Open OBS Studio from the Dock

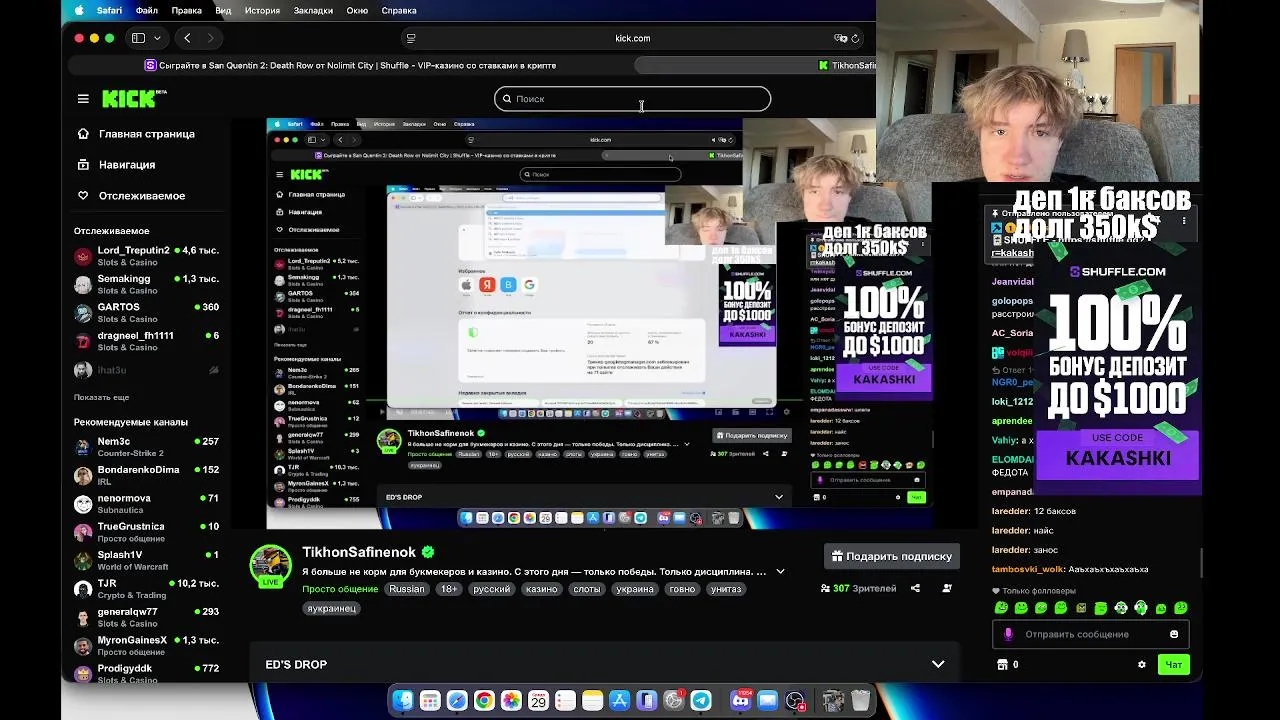pos(795,701)
